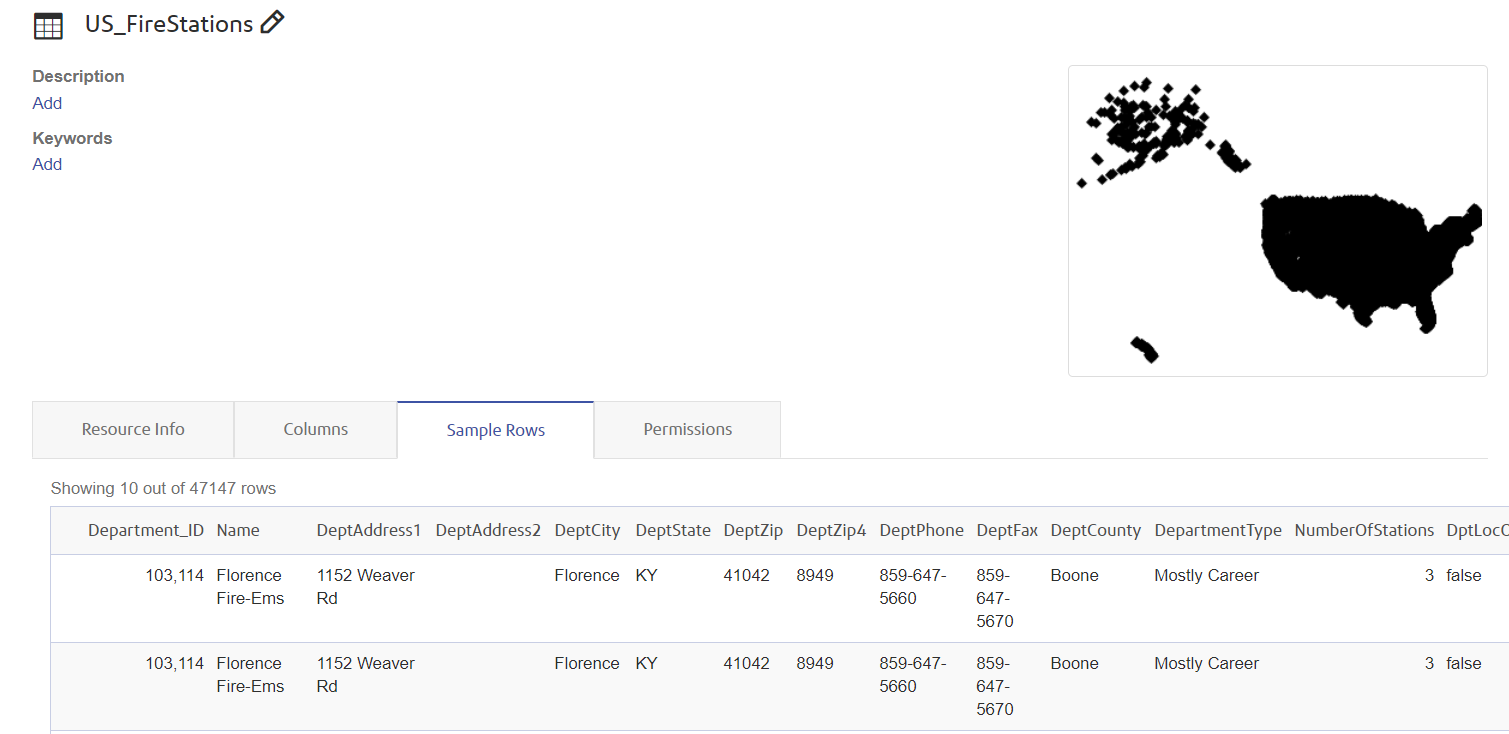Click the NumberOfStations column header

pos(1364,530)
